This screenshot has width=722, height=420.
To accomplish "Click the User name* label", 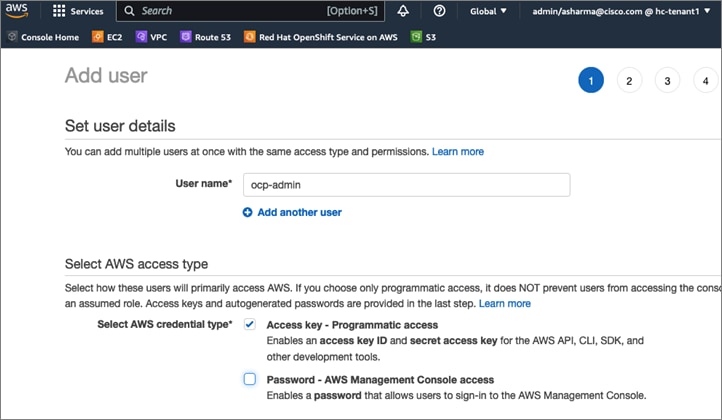I will [204, 184].
